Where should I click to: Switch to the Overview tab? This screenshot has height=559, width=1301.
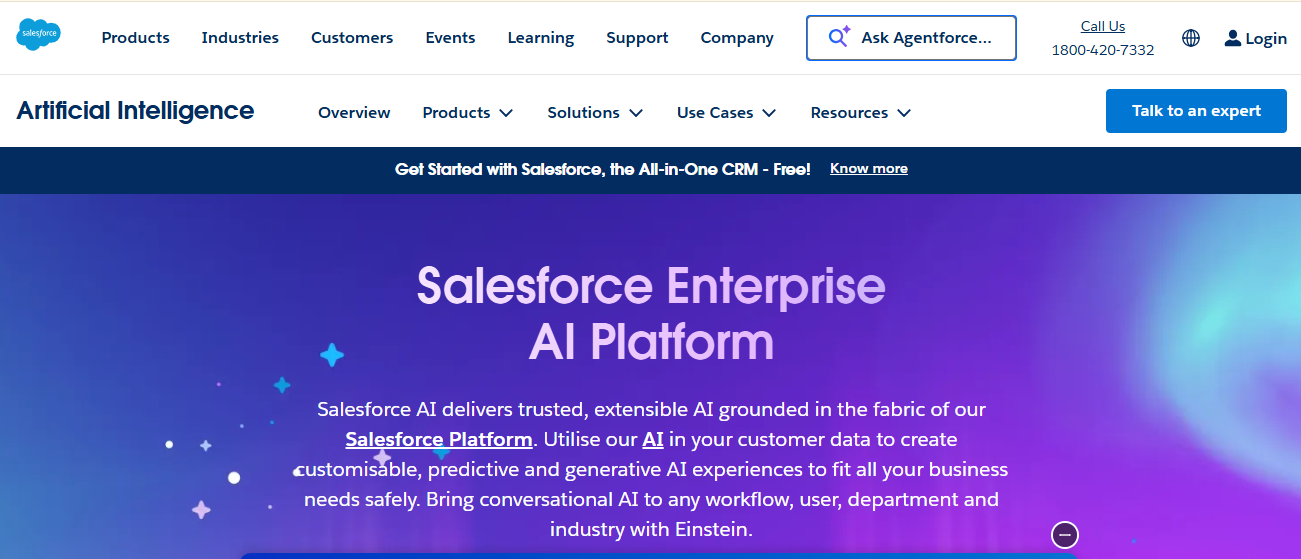point(354,113)
